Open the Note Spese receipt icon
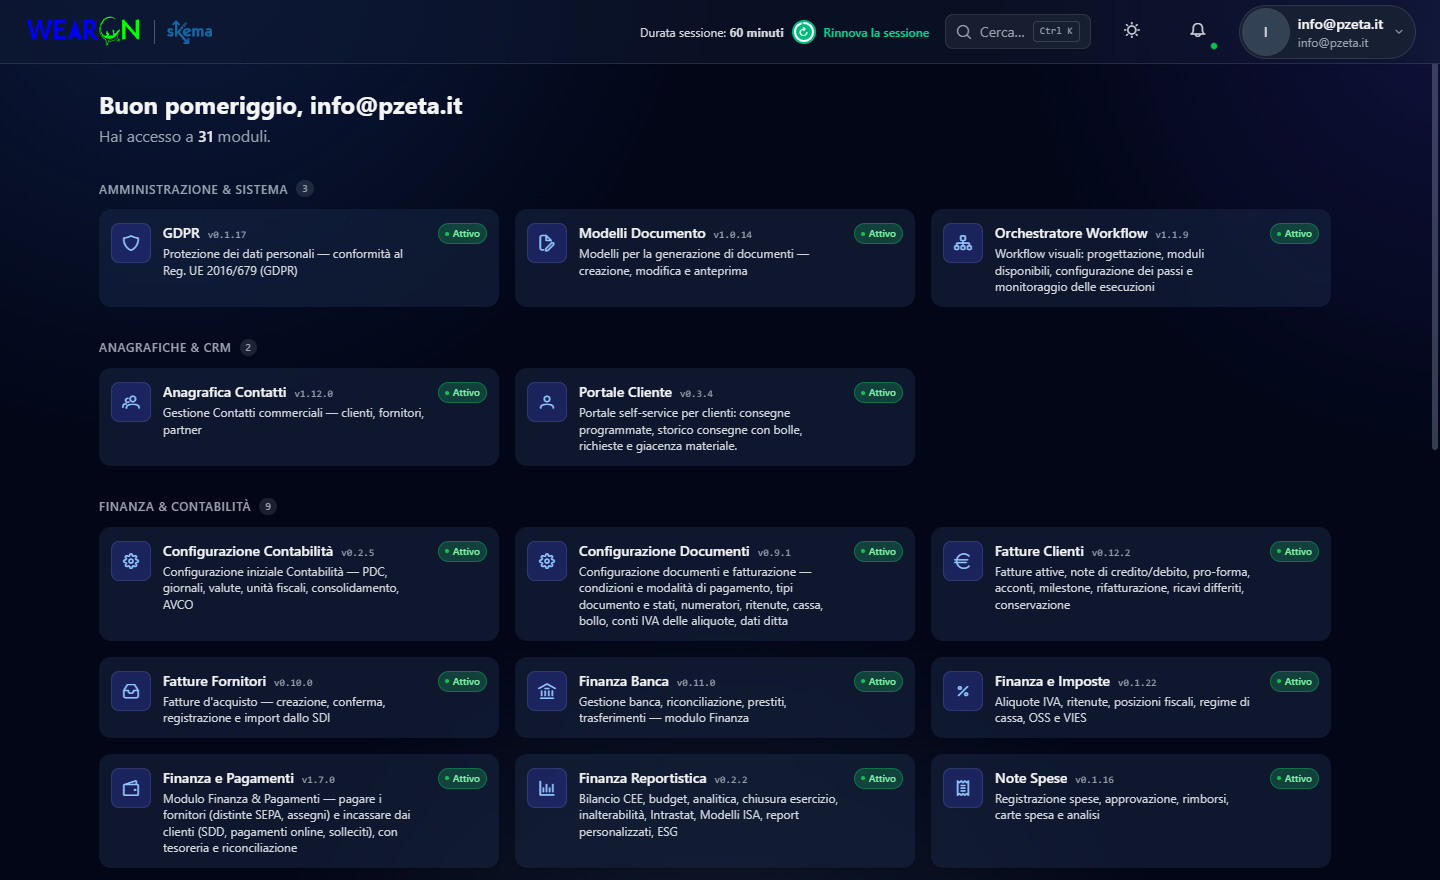 (x=963, y=788)
